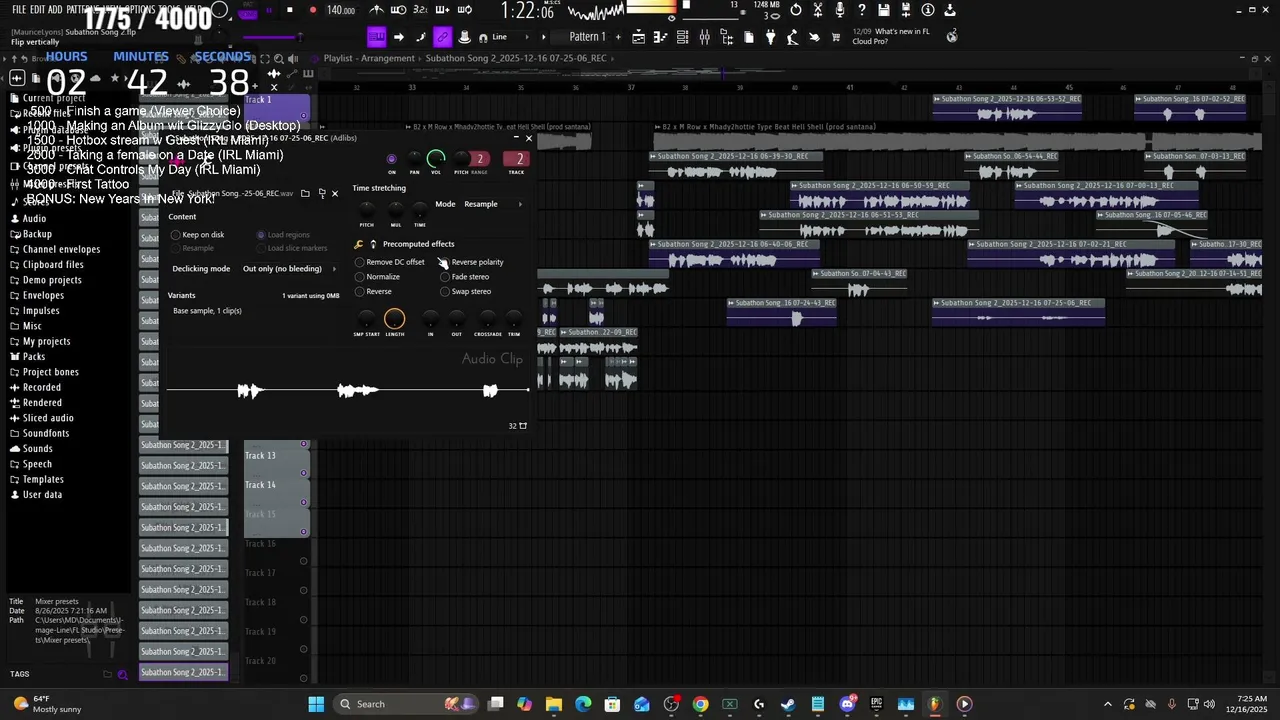This screenshot has width=1280, height=720.
Task: Click the orange LENGTH knob
Action: 394,319
